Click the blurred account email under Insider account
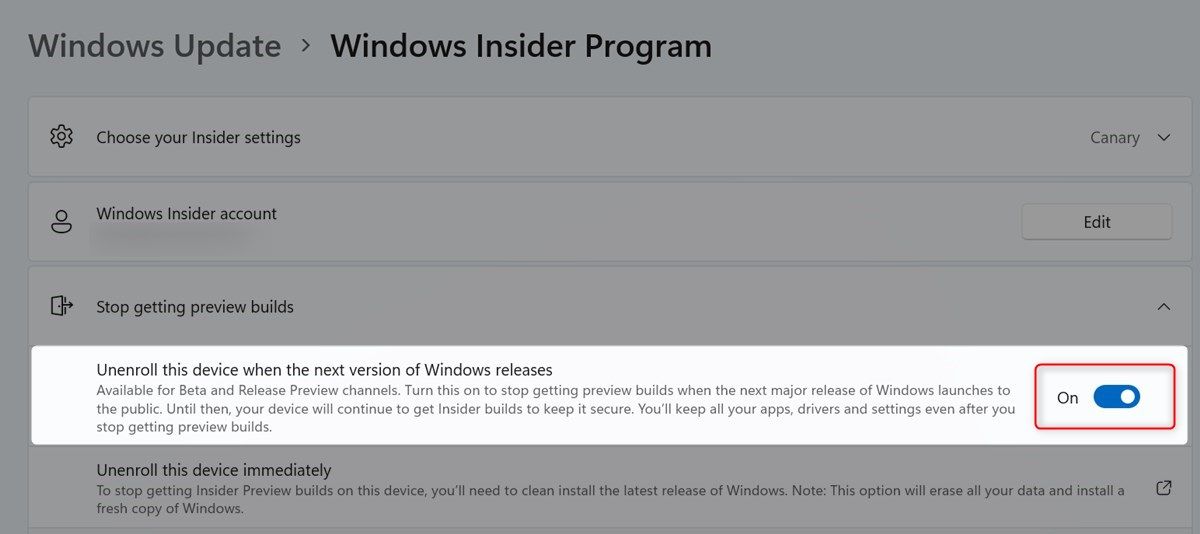The height and width of the screenshot is (534, 1200). tap(170, 236)
